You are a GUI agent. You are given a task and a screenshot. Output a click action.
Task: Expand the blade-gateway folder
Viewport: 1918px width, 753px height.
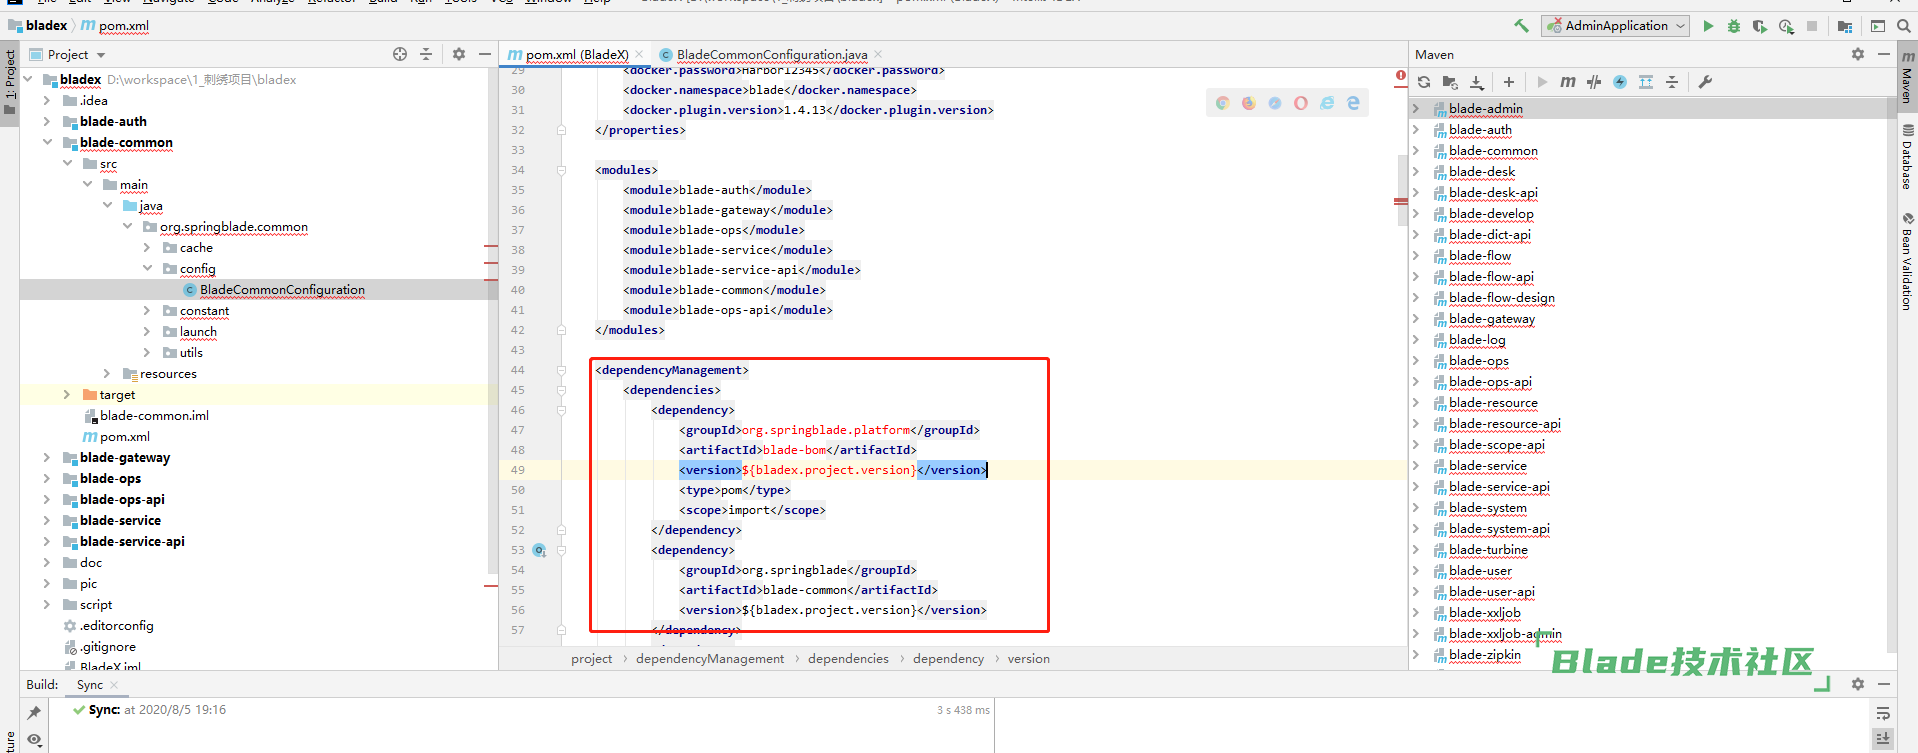[47, 457]
